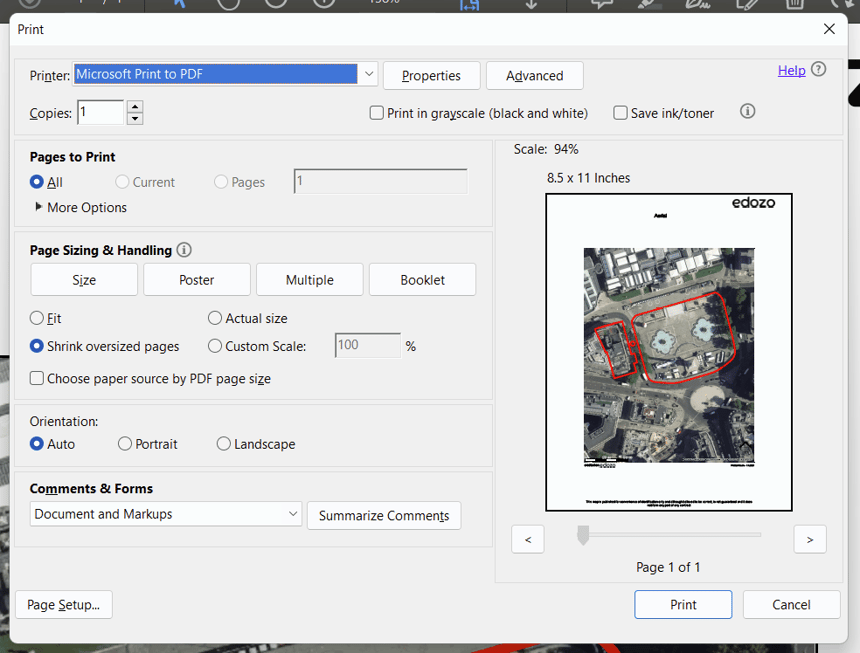Click the Copies input field
The image size is (860, 653).
coord(100,112)
